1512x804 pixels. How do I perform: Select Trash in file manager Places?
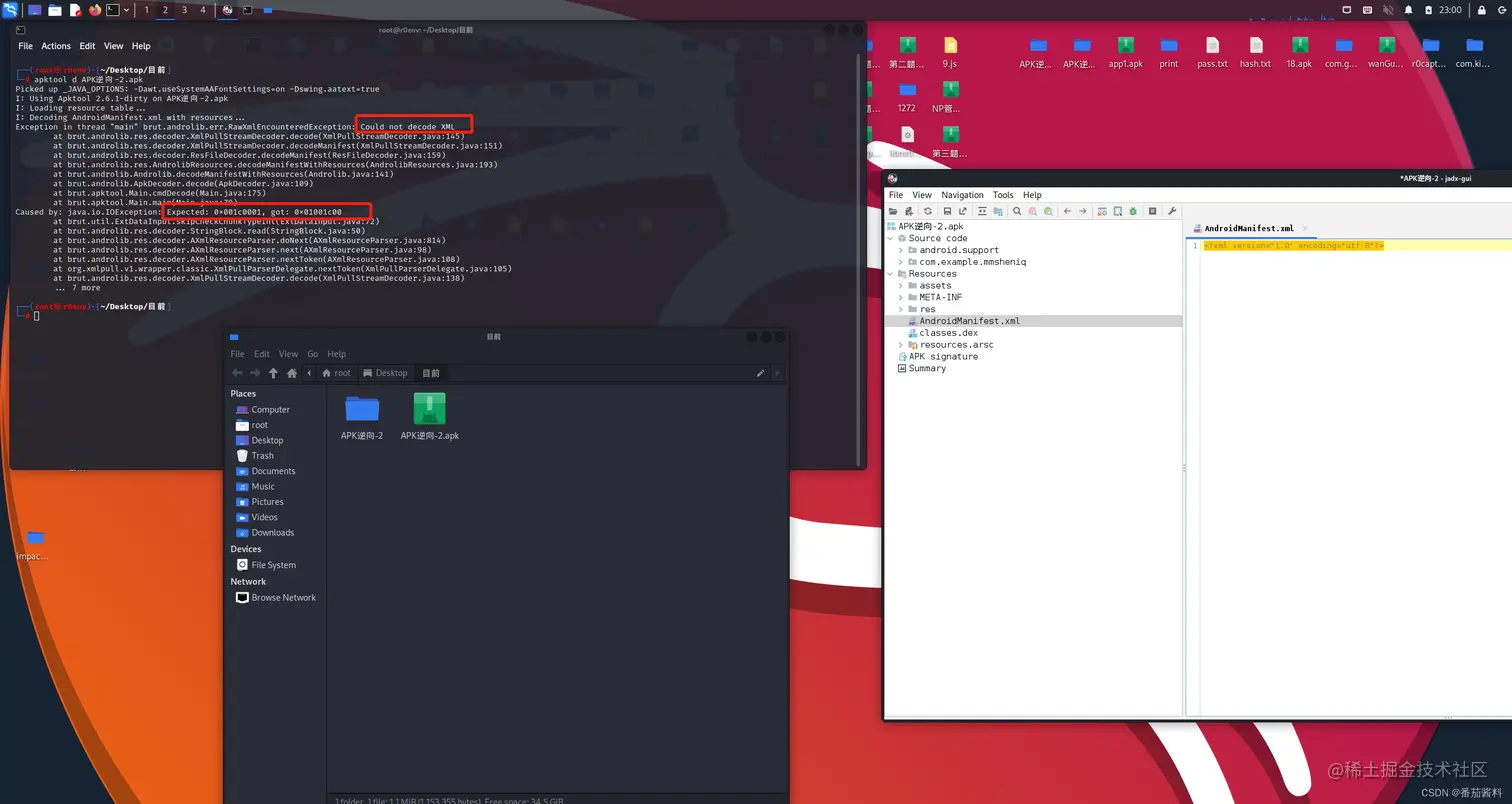pyautogui.click(x=255, y=456)
